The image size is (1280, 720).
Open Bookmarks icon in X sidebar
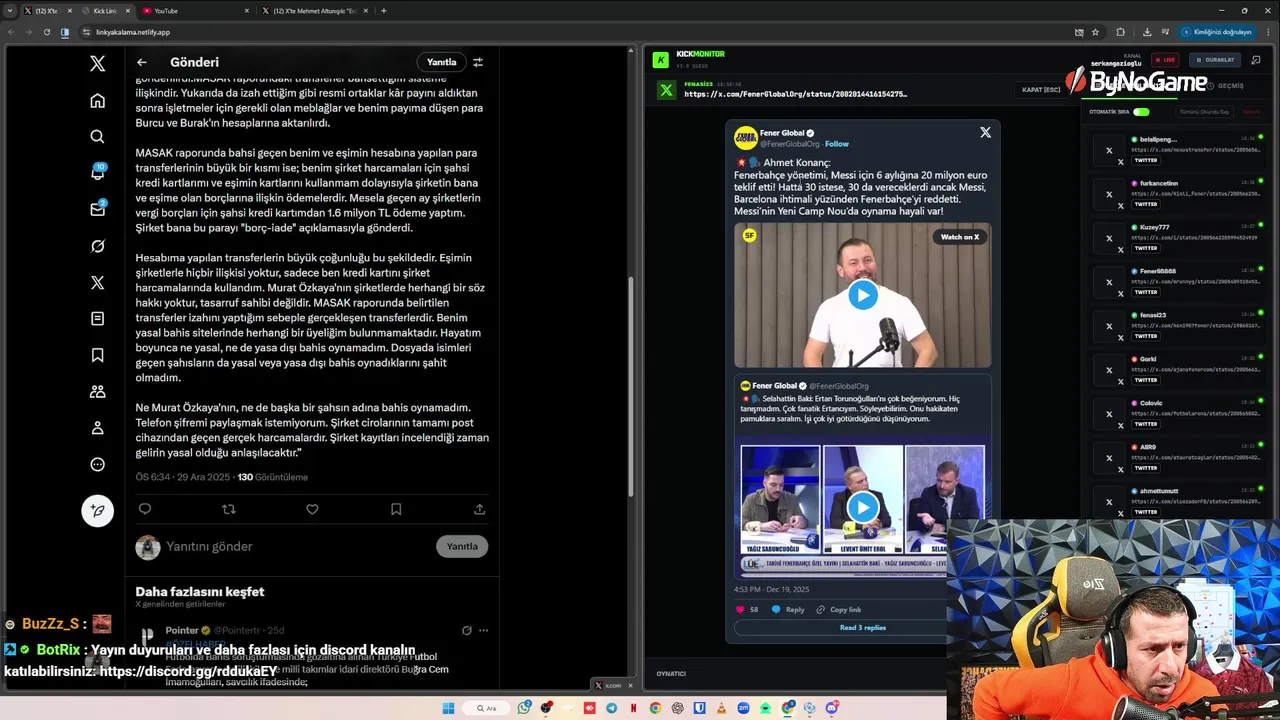click(x=97, y=355)
